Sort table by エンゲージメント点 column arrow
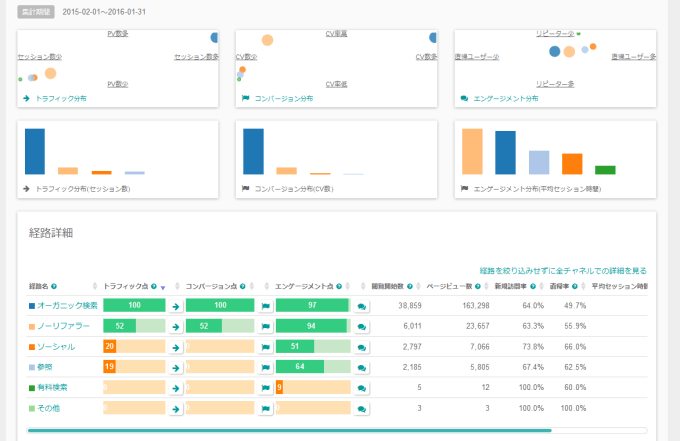This screenshot has height=441, width=680. click(x=349, y=287)
